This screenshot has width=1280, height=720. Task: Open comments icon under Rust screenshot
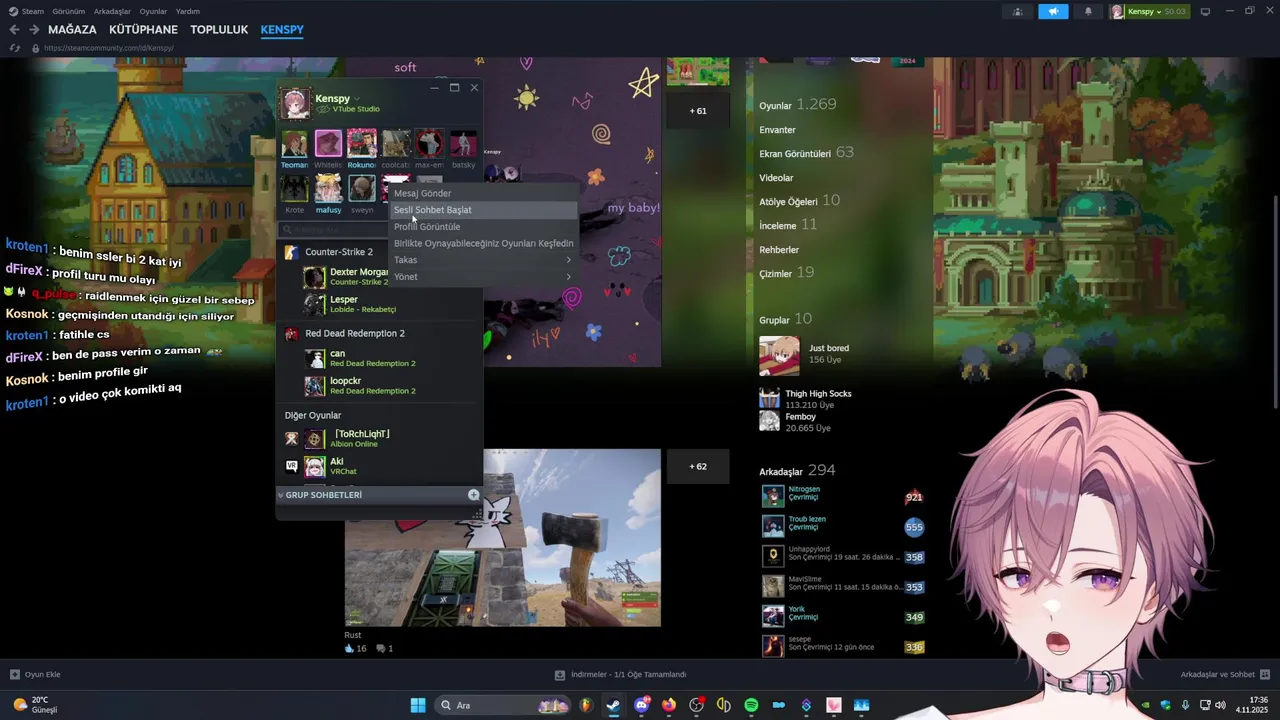[x=380, y=648]
